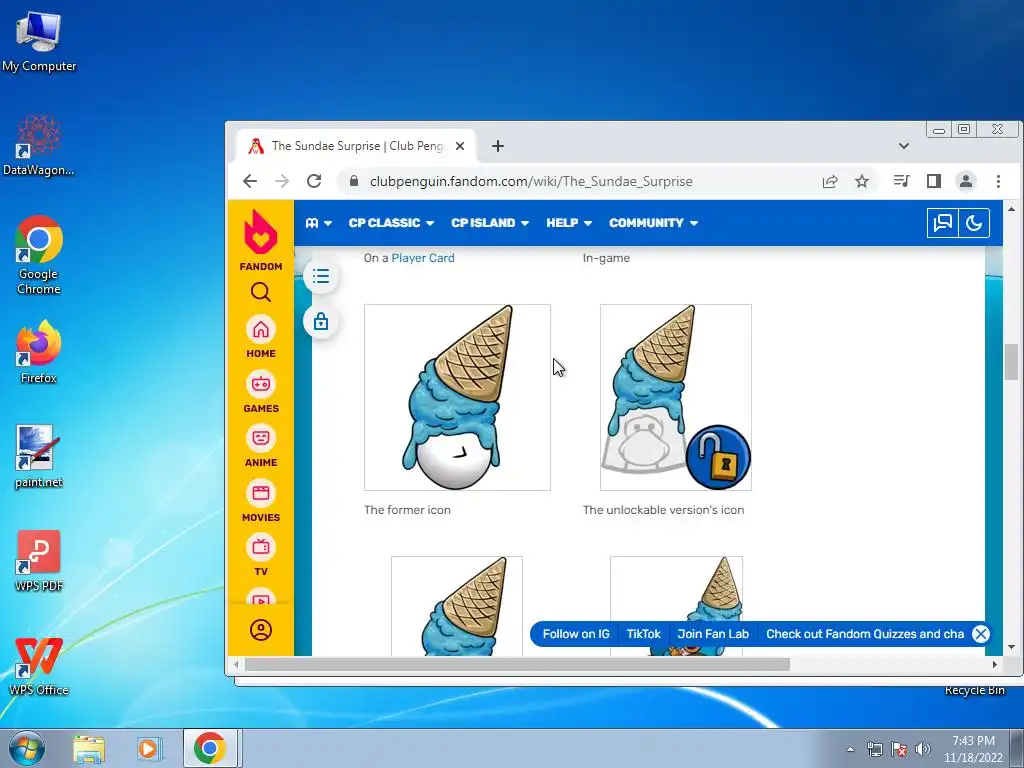
Task: Open Check out Fandom Quizzes link
Action: pos(865,634)
